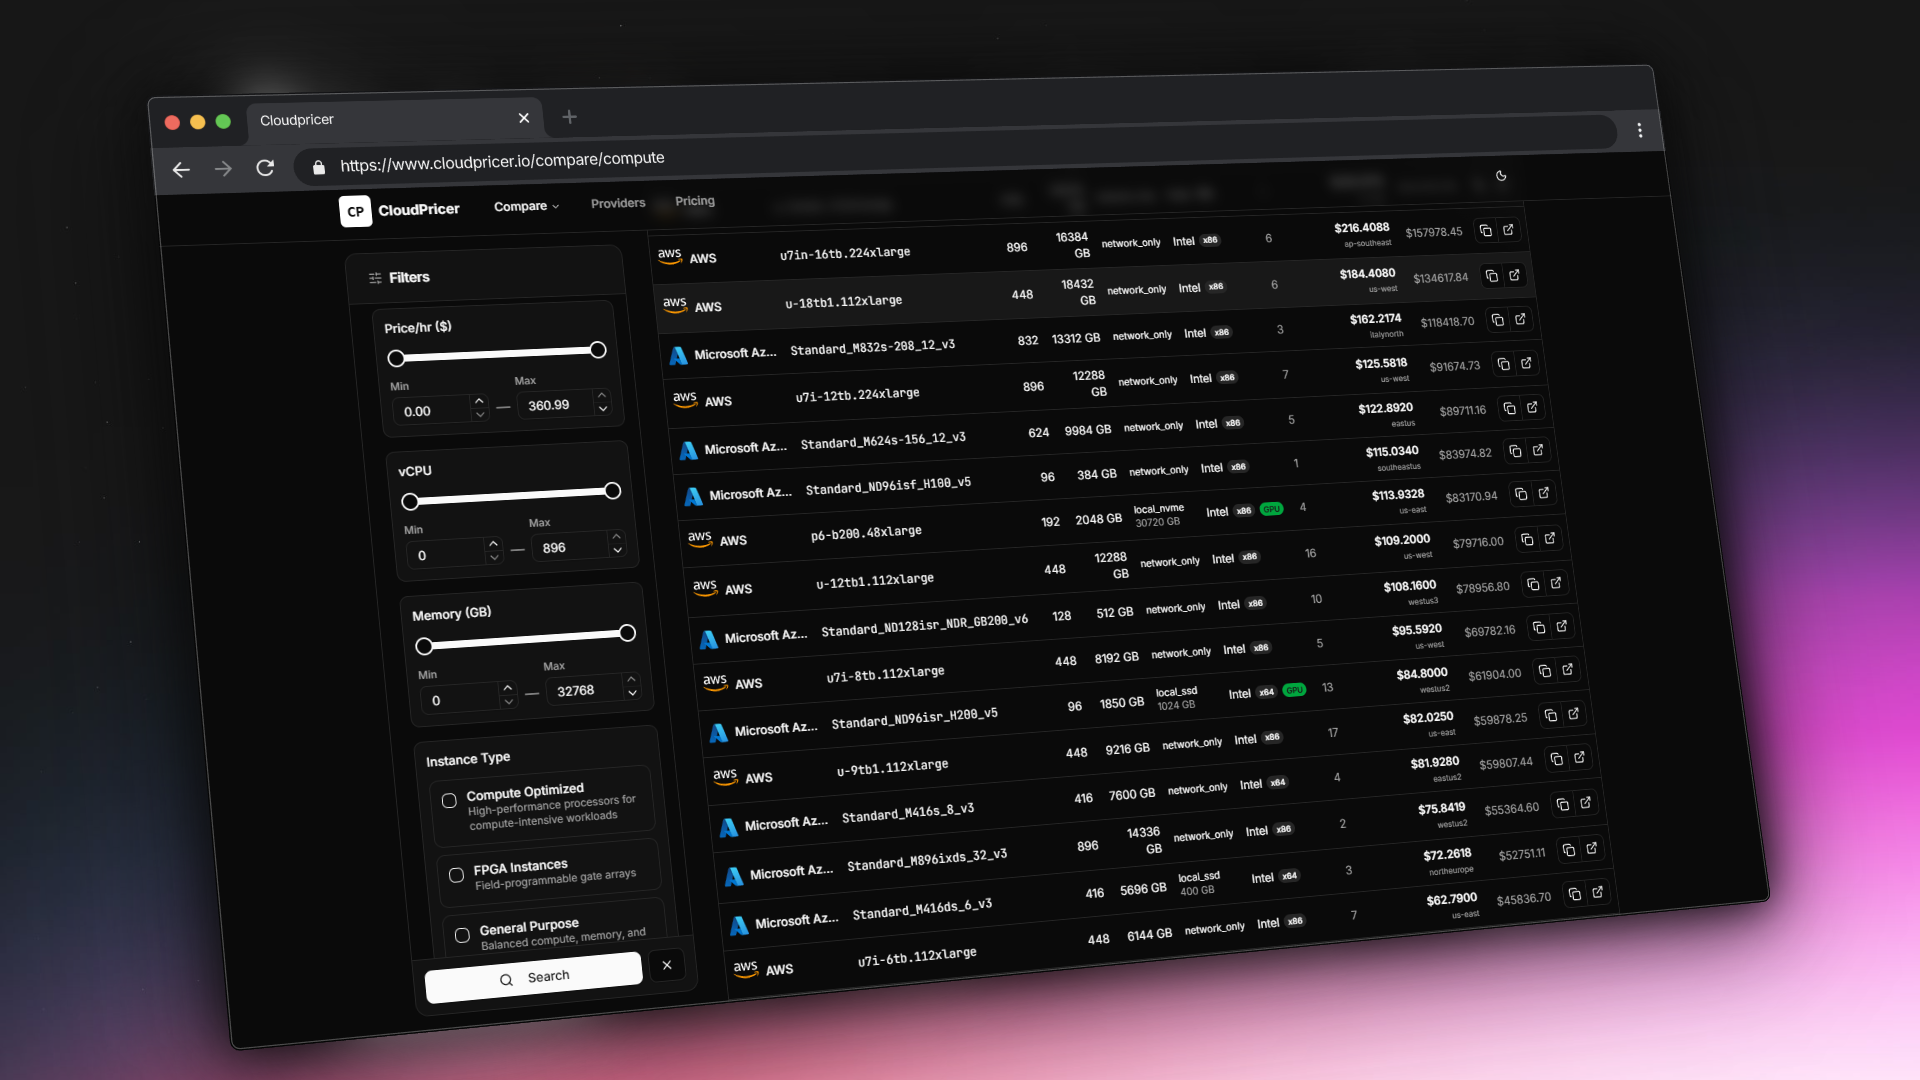Image resolution: width=1920 pixels, height=1080 pixels.
Task: Click the Microsoft Azure logo on Standard_ND96isf_H100_v5
Action: (x=691, y=494)
